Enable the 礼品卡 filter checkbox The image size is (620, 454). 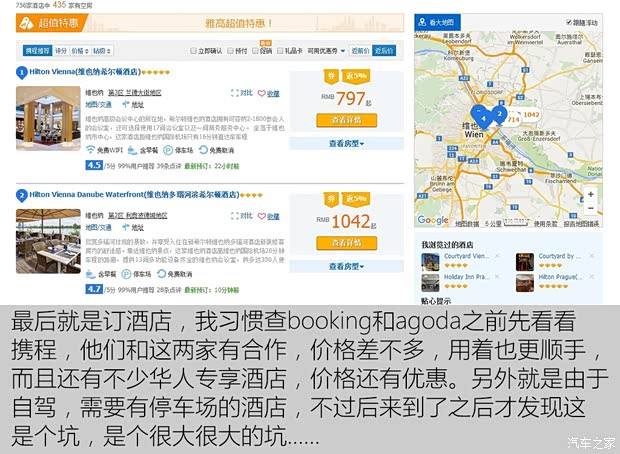pos(280,51)
